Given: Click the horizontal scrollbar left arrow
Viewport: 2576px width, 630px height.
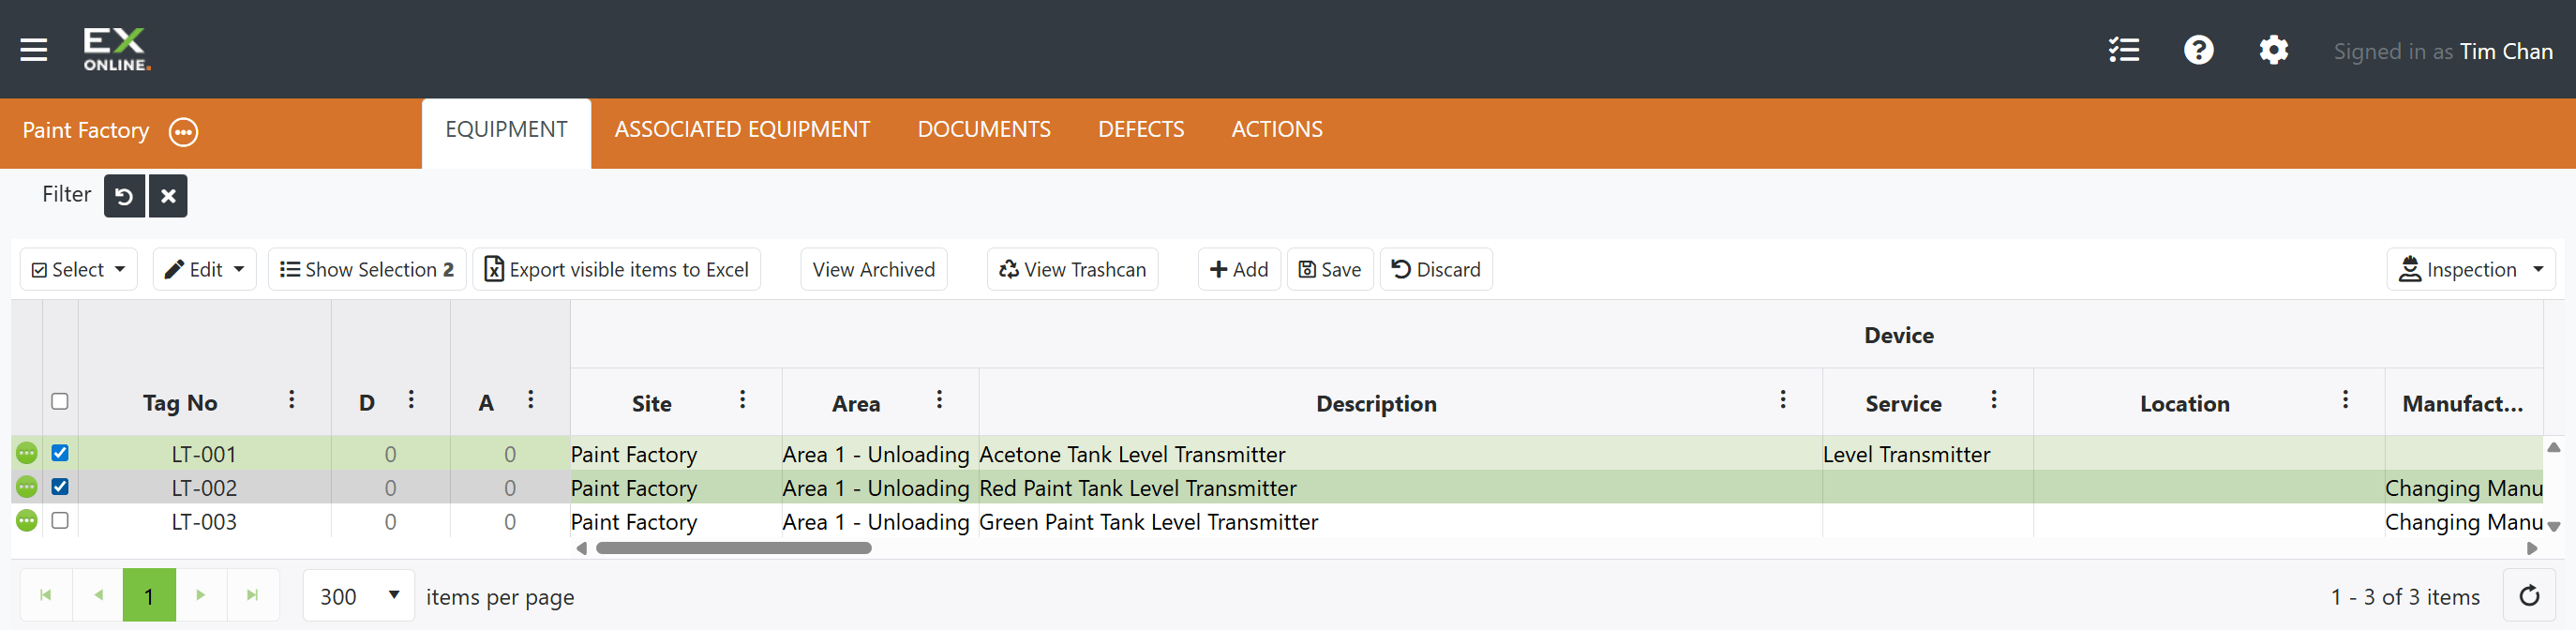Looking at the screenshot, I should click(582, 548).
